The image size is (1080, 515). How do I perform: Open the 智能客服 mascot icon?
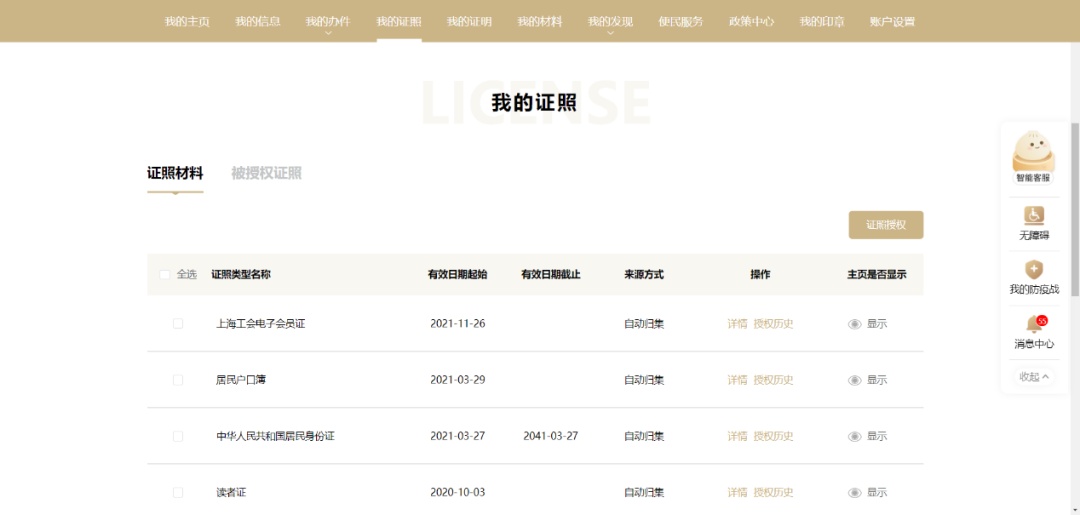[x=1033, y=154]
